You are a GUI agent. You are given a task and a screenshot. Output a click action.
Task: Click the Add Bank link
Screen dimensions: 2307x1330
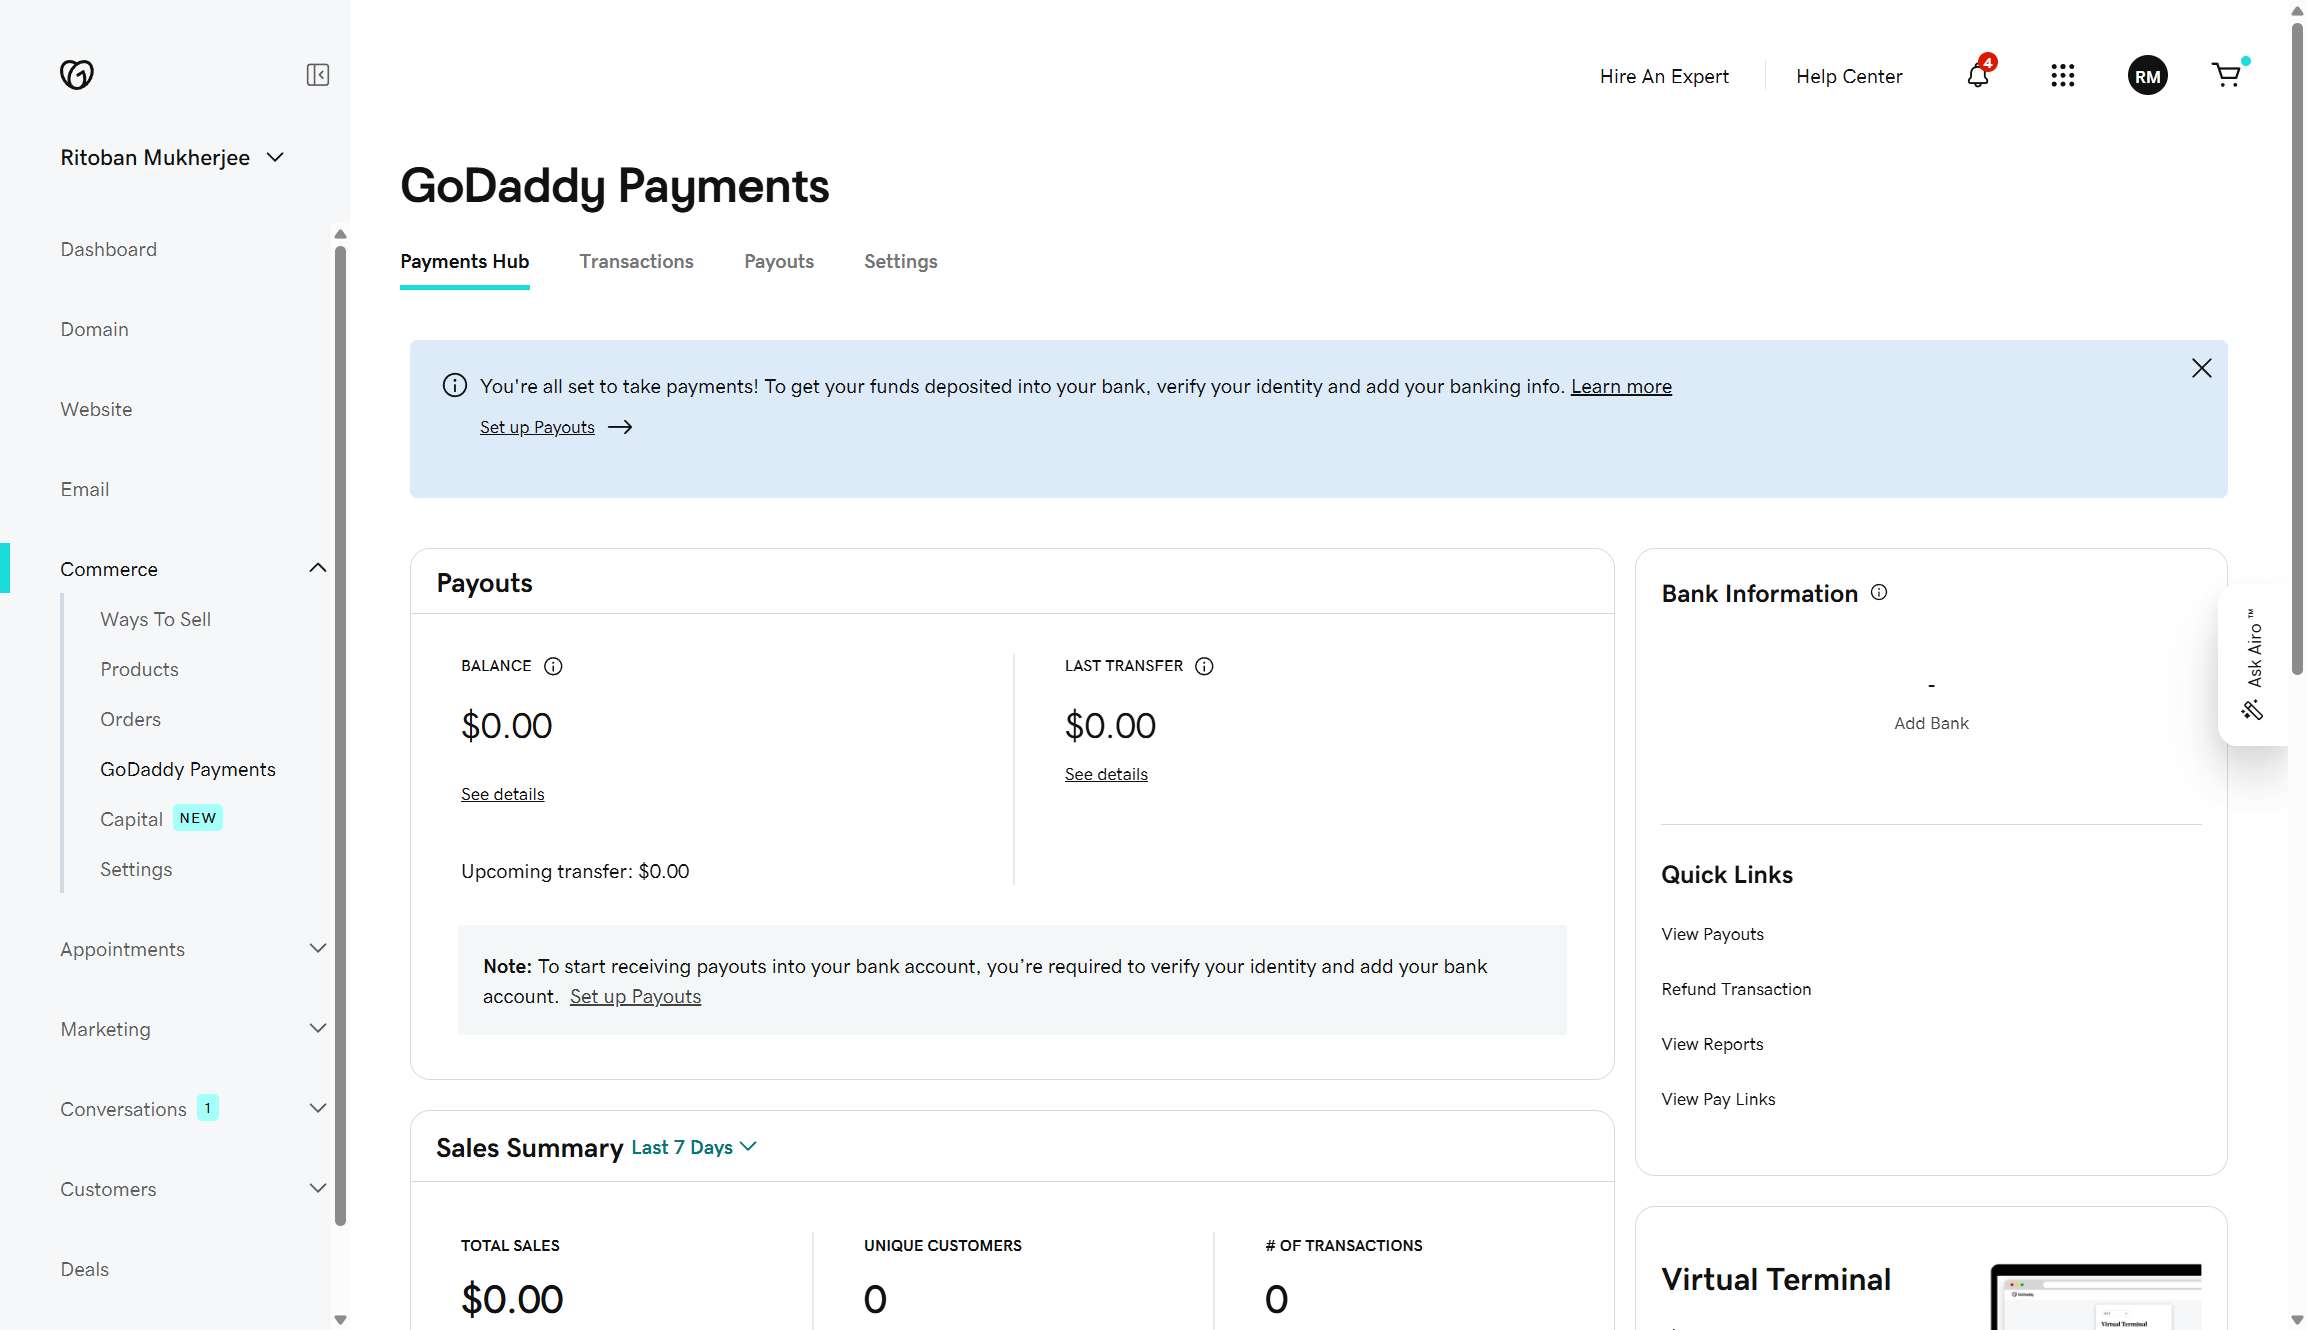(x=1930, y=723)
